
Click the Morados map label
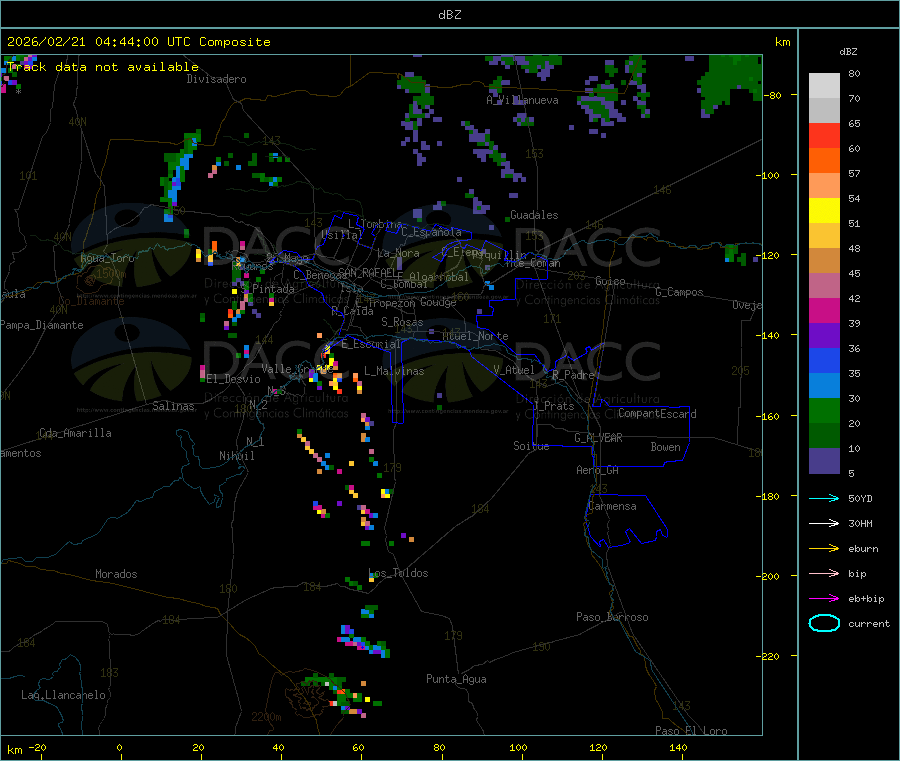point(117,574)
